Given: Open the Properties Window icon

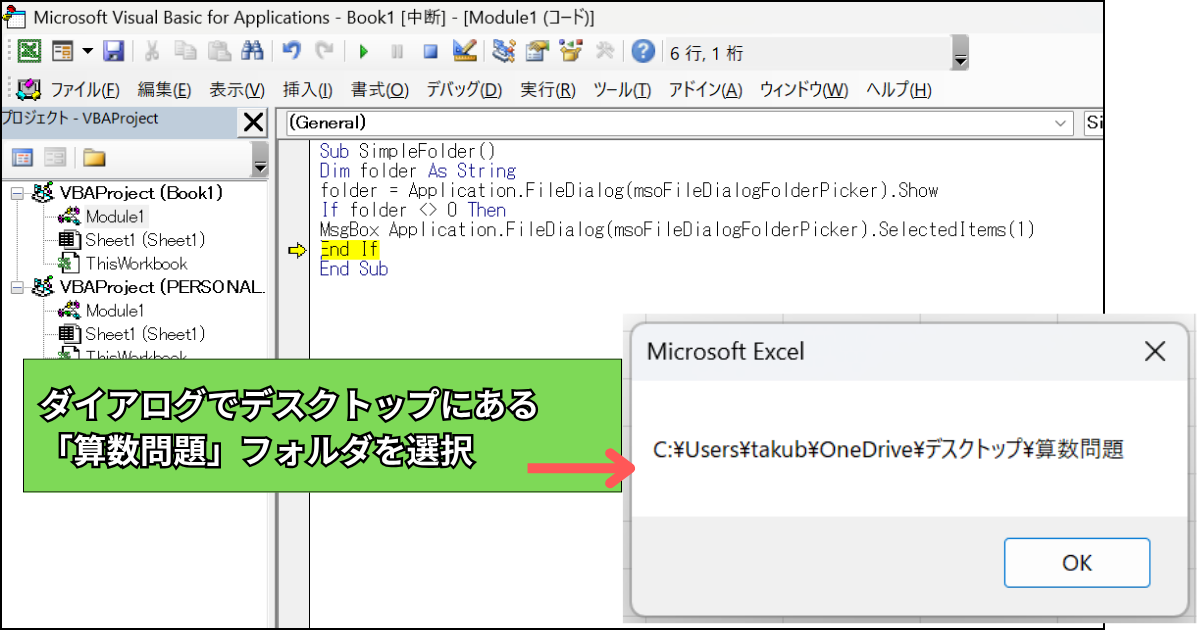Looking at the screenshot, I should click(x=537, y=51).
